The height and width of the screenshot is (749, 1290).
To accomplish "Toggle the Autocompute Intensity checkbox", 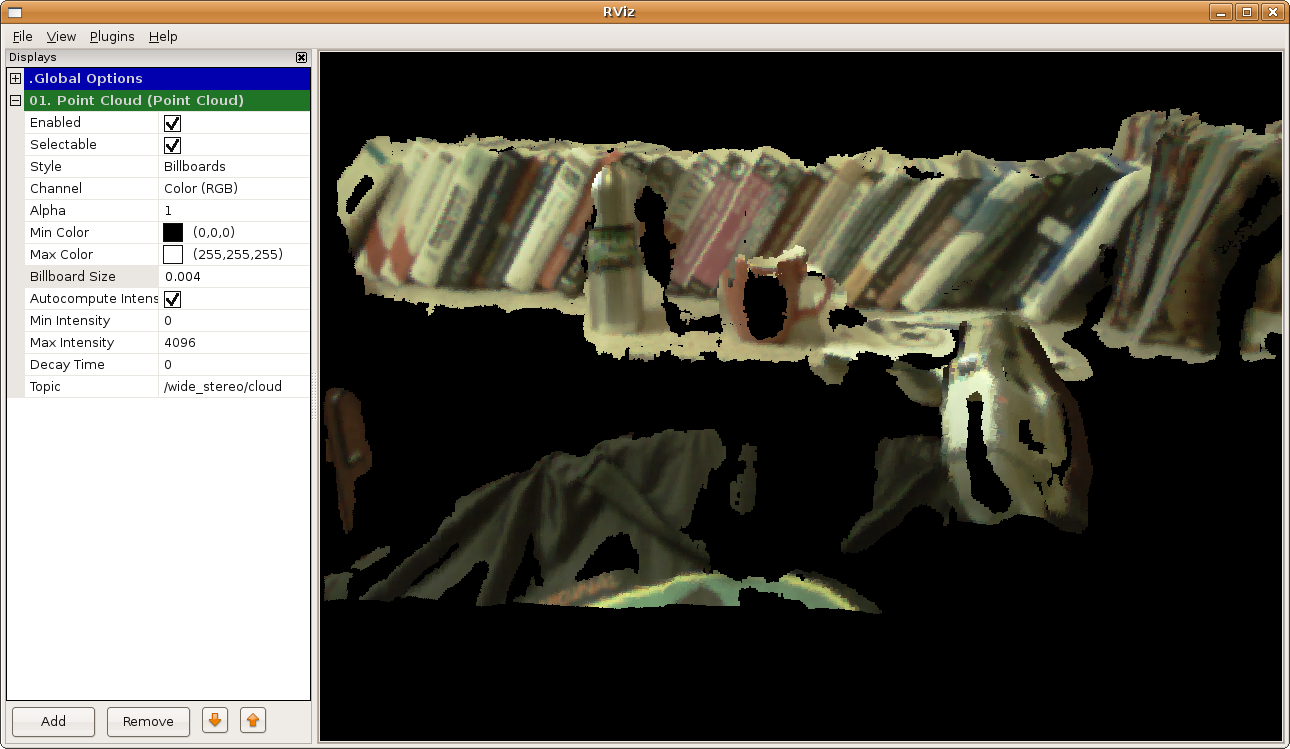I will tap(172, 299).
